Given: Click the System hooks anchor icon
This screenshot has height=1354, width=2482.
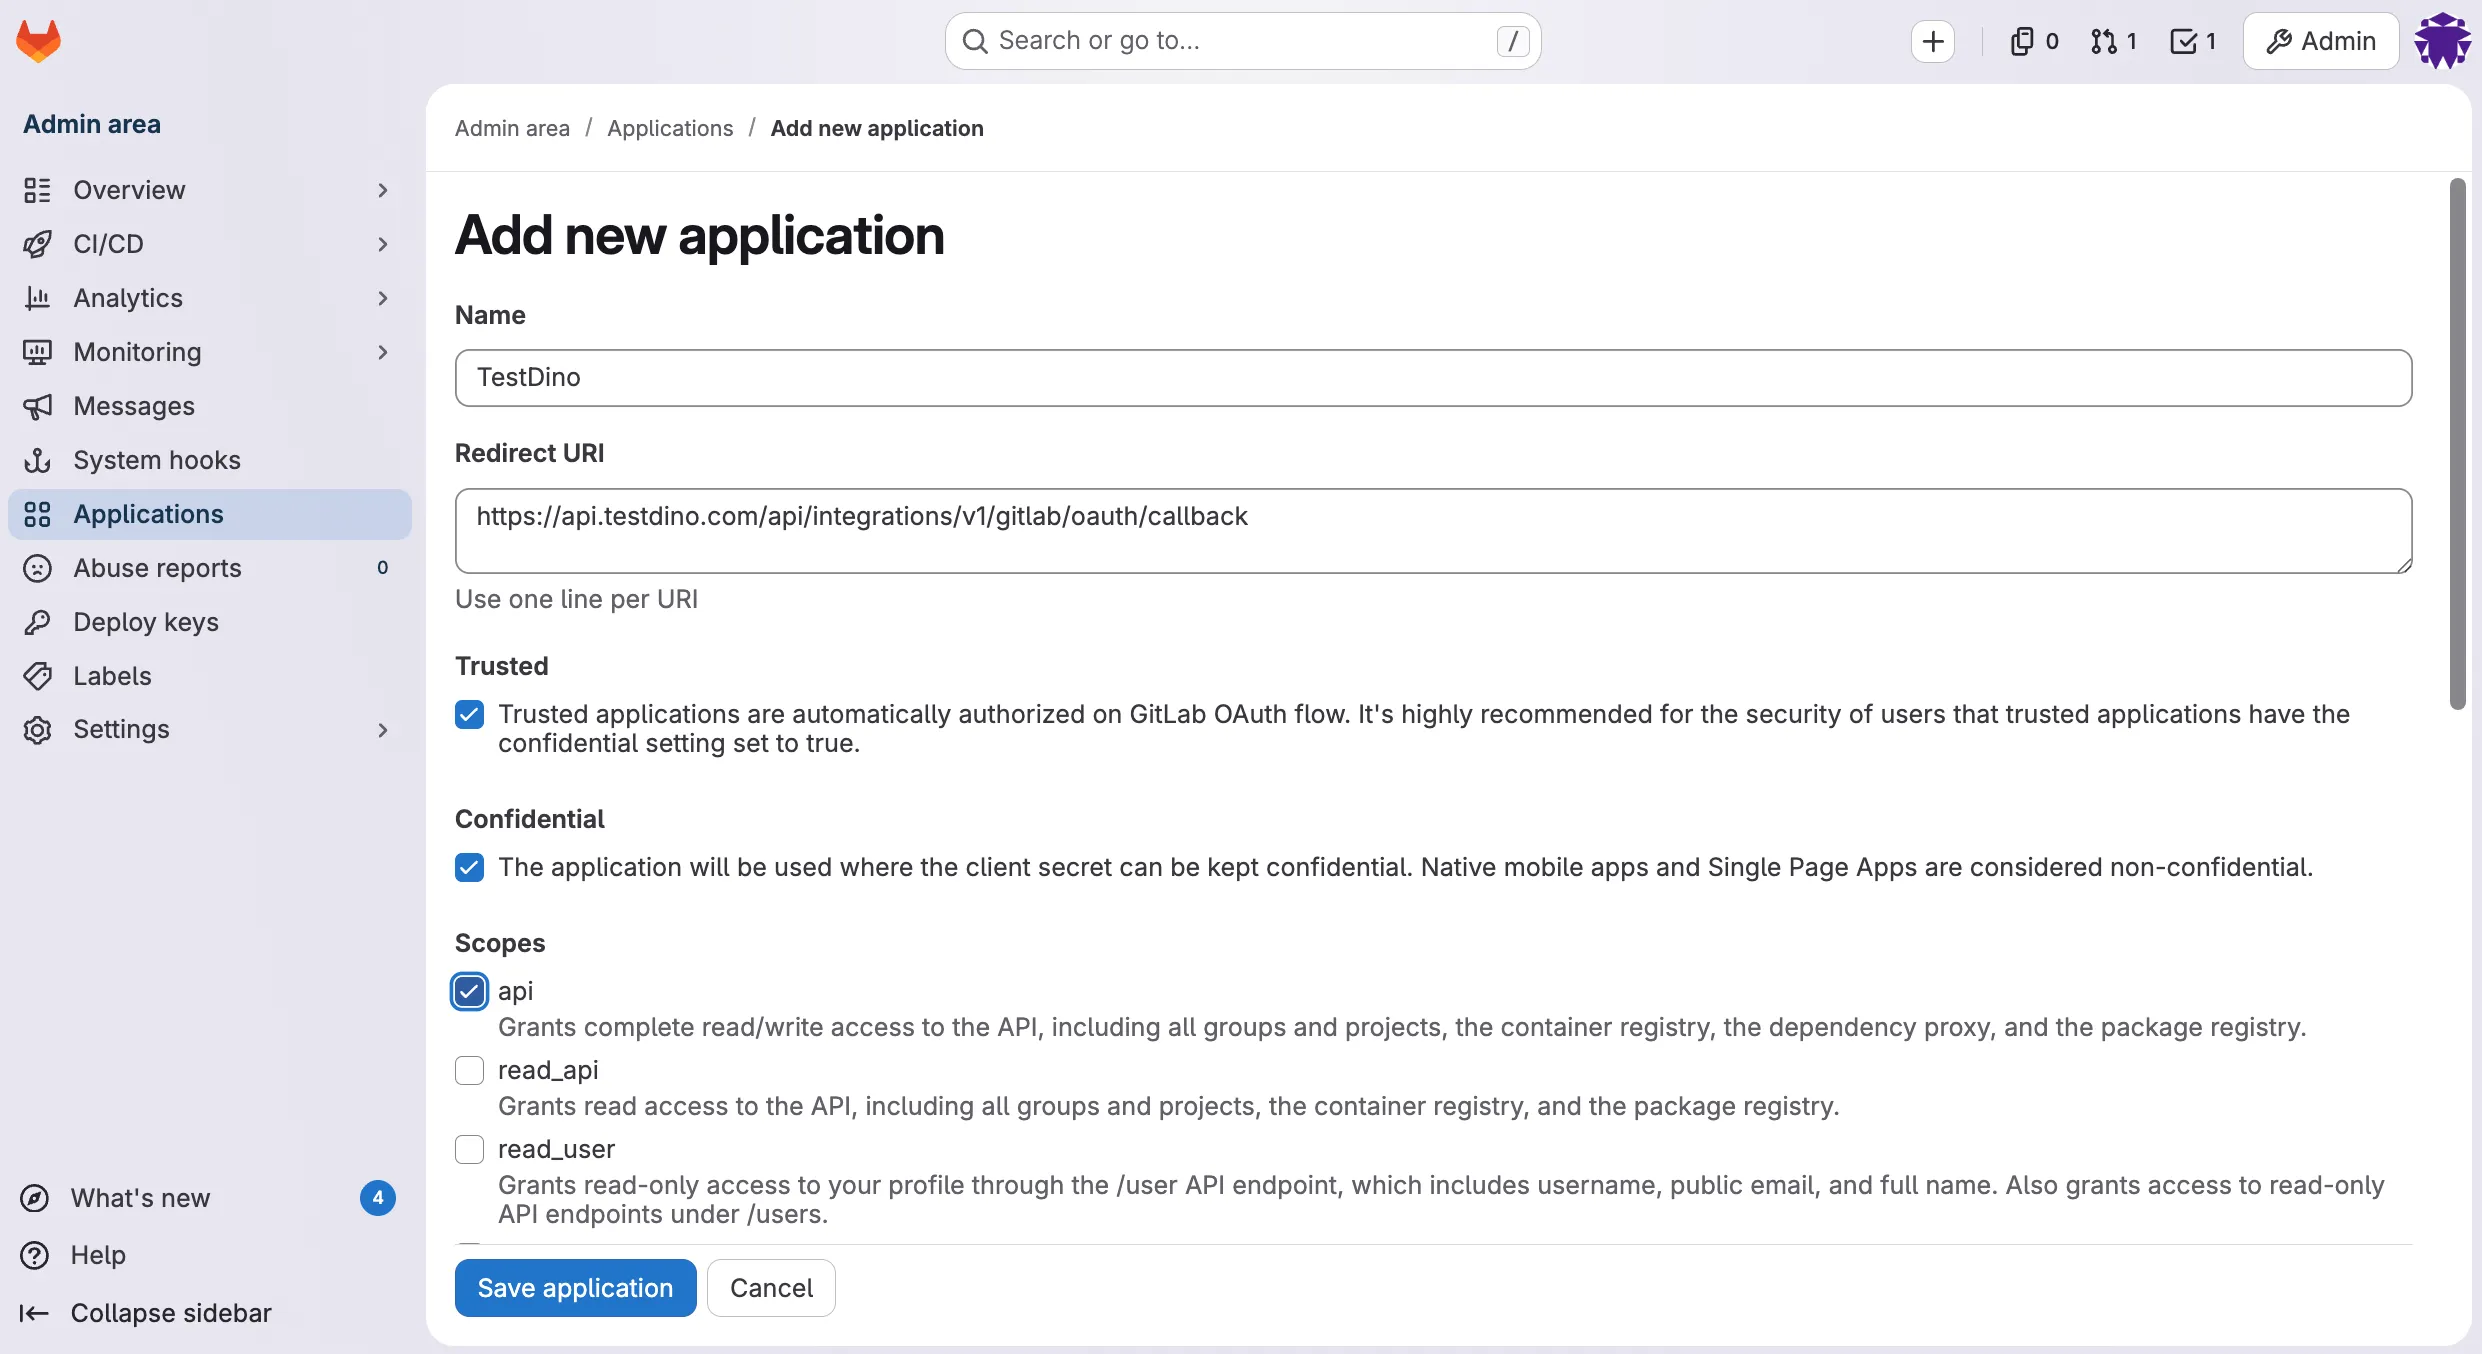Looking at the screenshot, I should 37,460.
